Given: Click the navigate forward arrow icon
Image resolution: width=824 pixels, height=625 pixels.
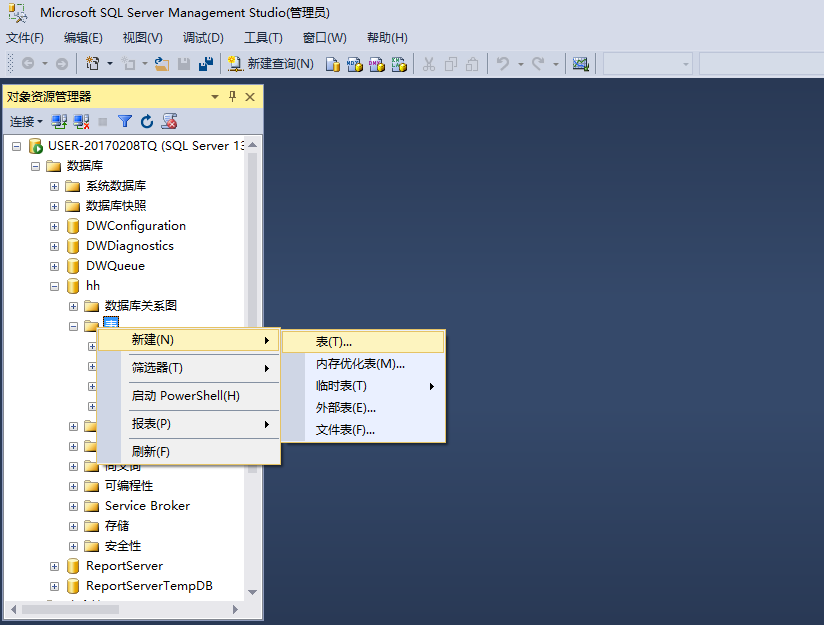Looking at the screenshot, I should (62, 64).
